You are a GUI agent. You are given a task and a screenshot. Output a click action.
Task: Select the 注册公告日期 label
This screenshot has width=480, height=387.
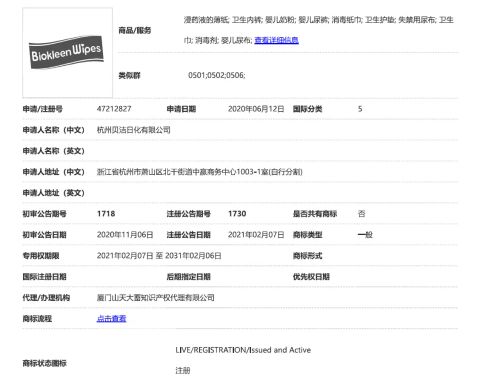tap(189, 235)
